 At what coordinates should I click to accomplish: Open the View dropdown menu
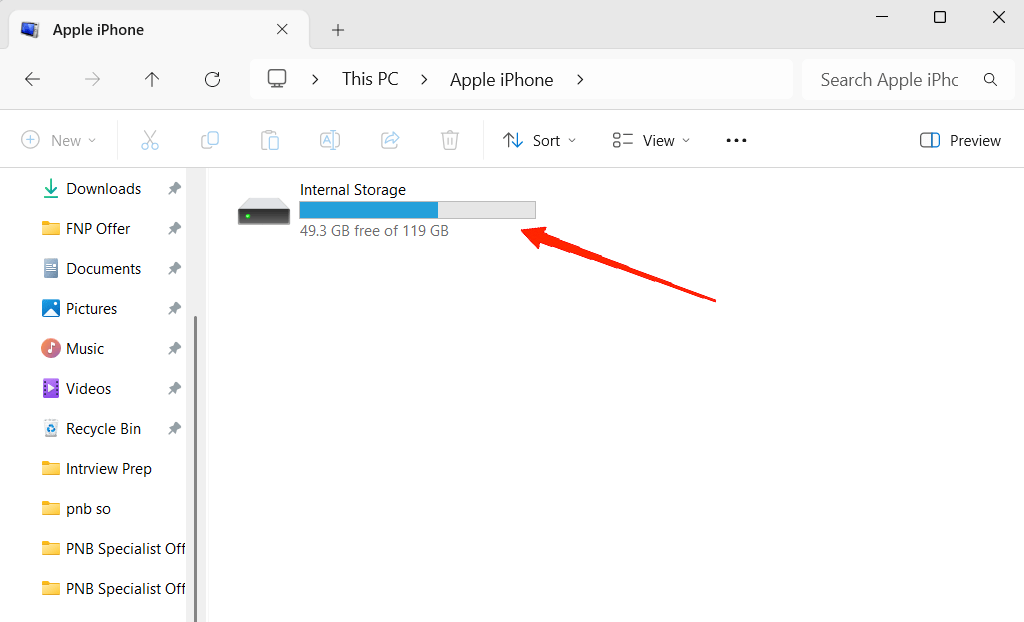click(x=651, y=140)
